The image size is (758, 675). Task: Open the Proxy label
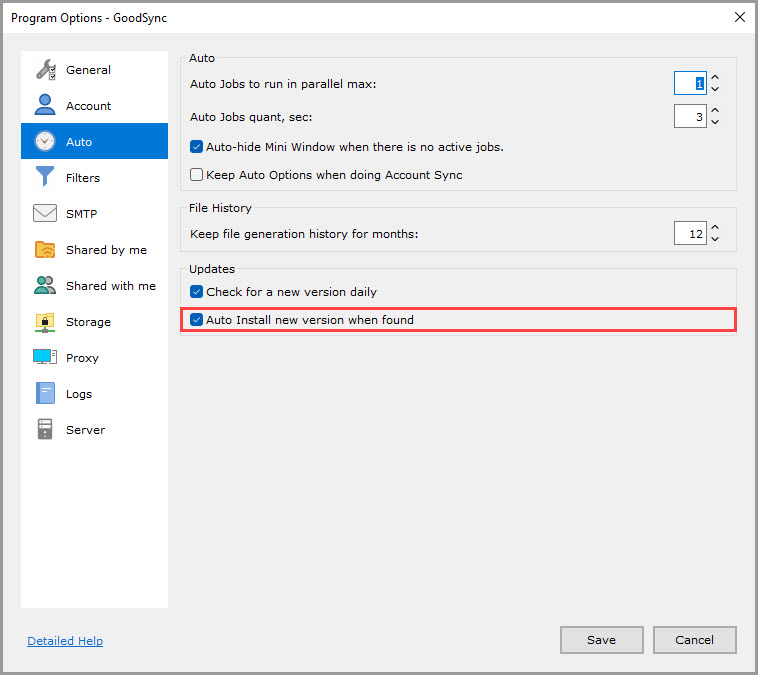point(82,358)
